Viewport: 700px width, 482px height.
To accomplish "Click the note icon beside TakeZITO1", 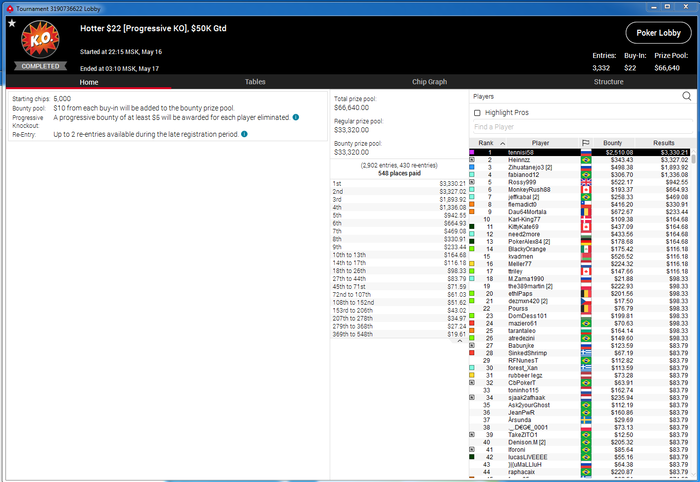I will coord(472,434).
